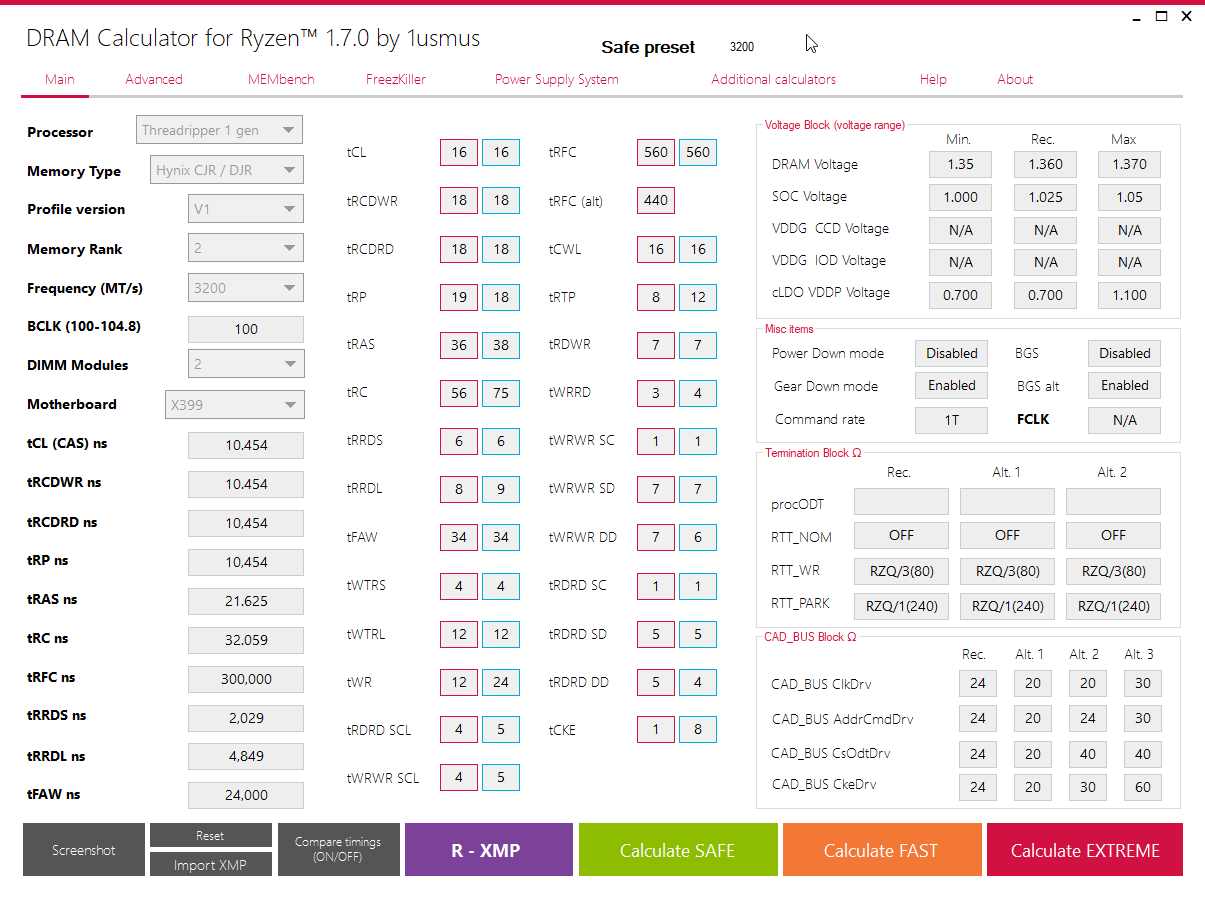Image resolution: width=1205 pixels, height=907 pixels.
Task: Click the Import XMP button
Action: coord(210,864)
